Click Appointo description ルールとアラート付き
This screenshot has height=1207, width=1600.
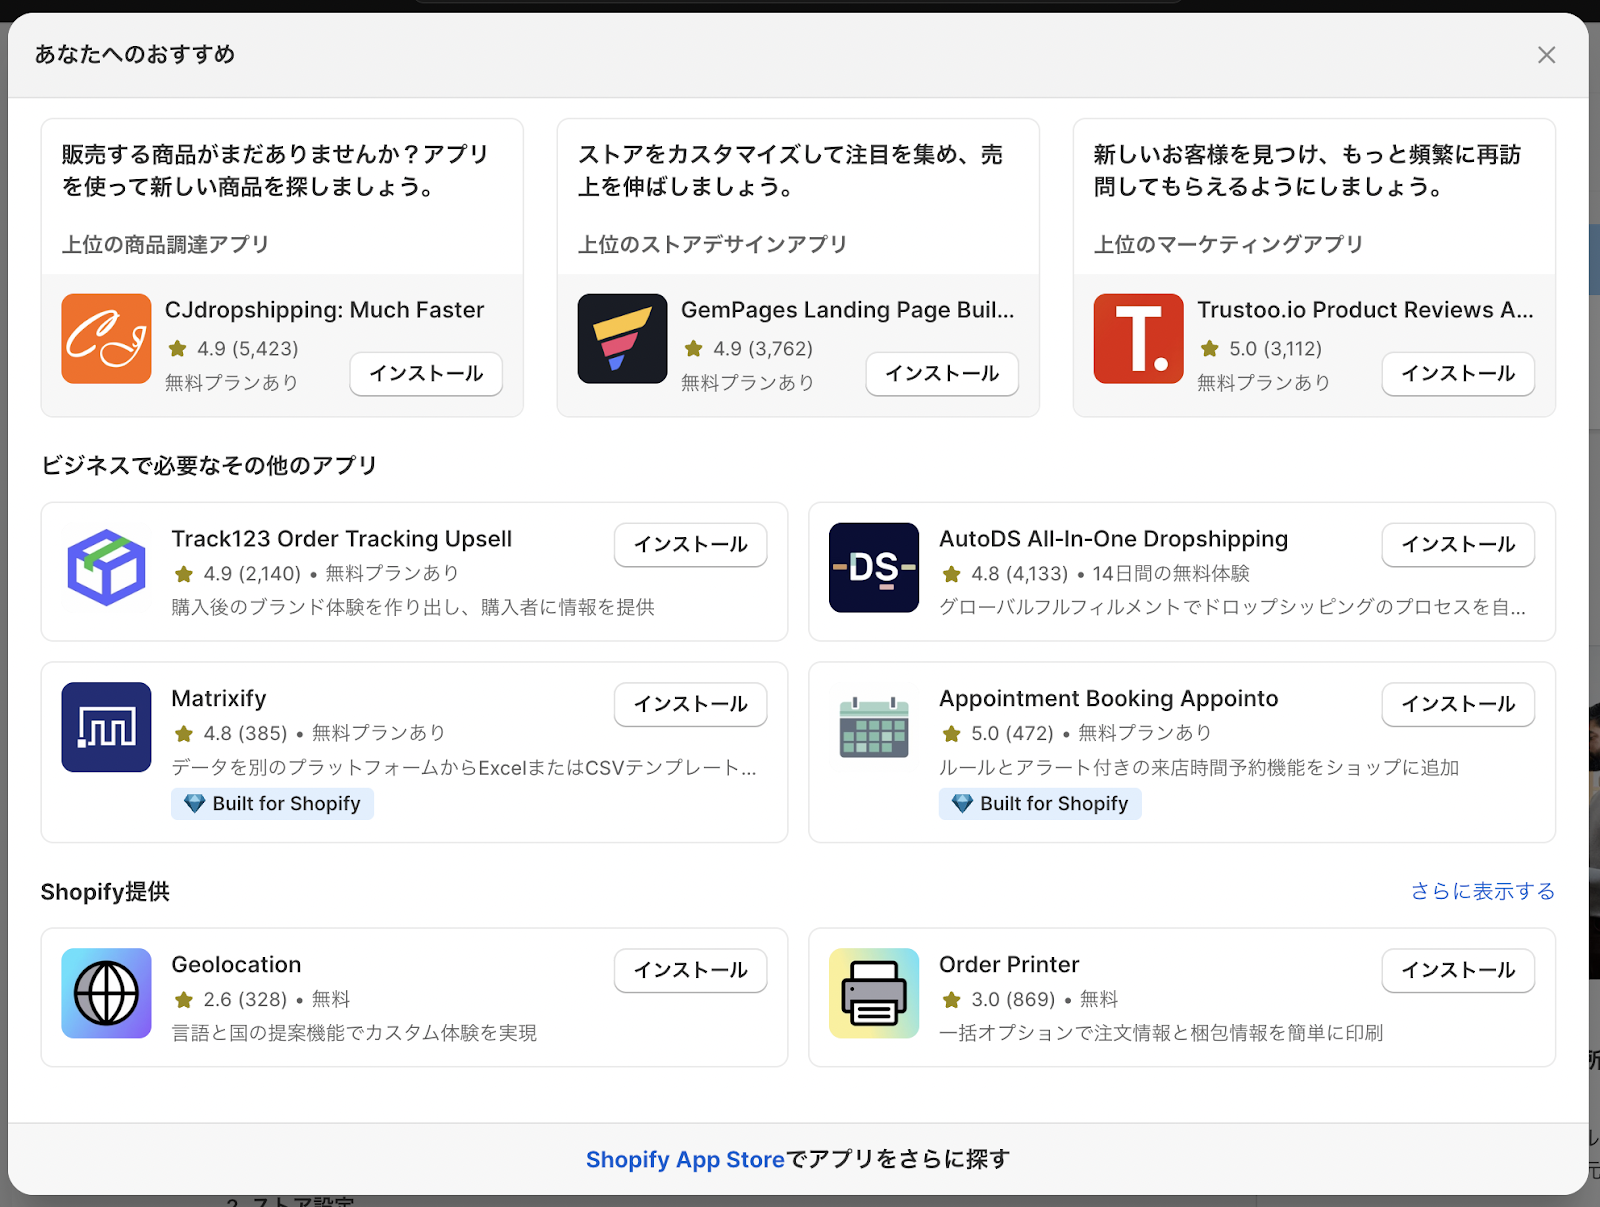[1199, 768]
